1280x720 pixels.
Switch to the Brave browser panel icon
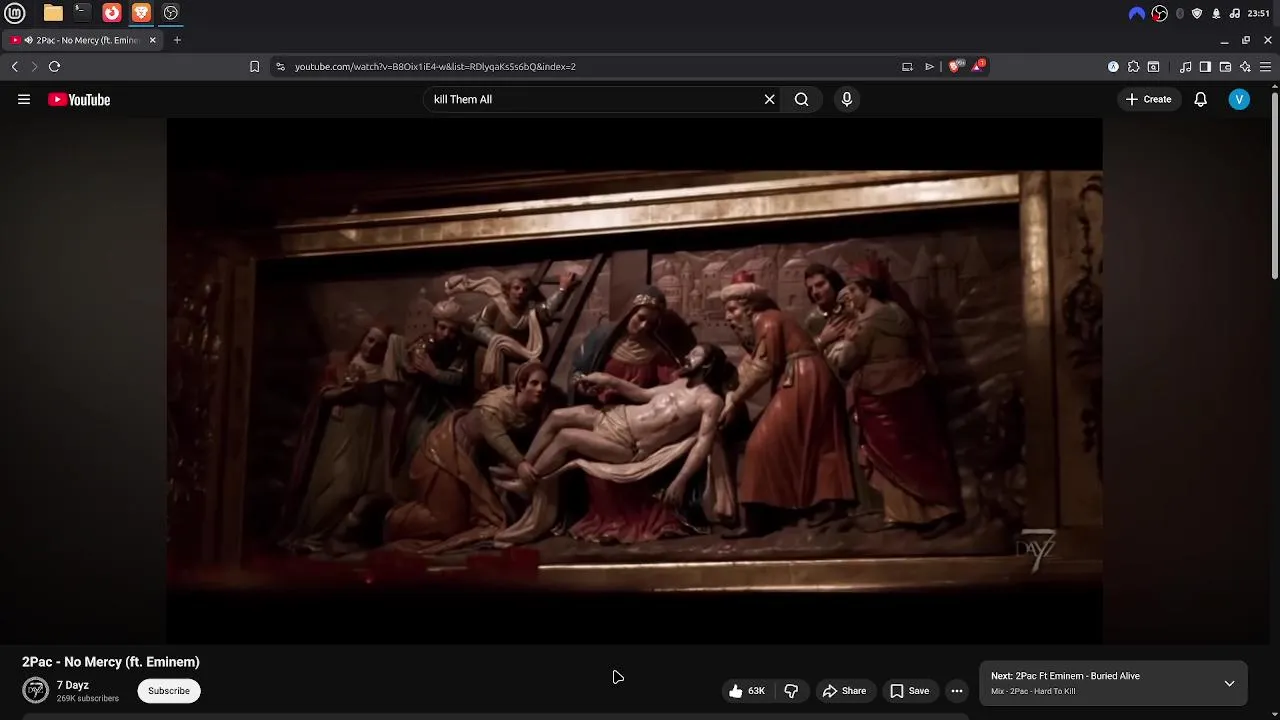point(141,13)
